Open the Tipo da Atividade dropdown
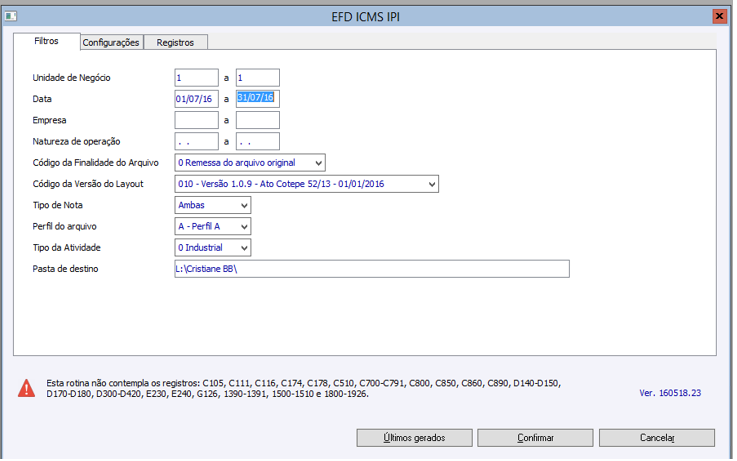The width and height of the screenshot is (737, 461). (x=212, y=247)
